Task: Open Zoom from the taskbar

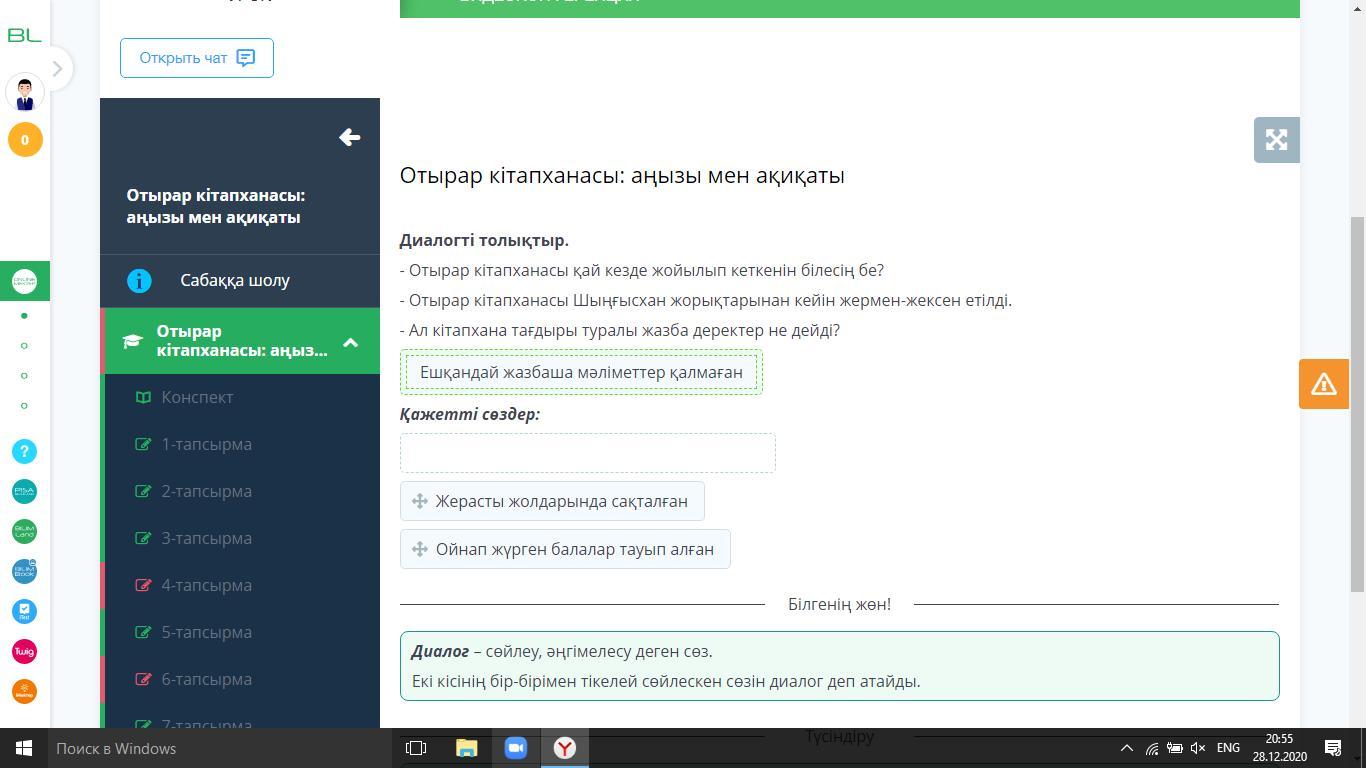Action: click(x=515, y=748)
